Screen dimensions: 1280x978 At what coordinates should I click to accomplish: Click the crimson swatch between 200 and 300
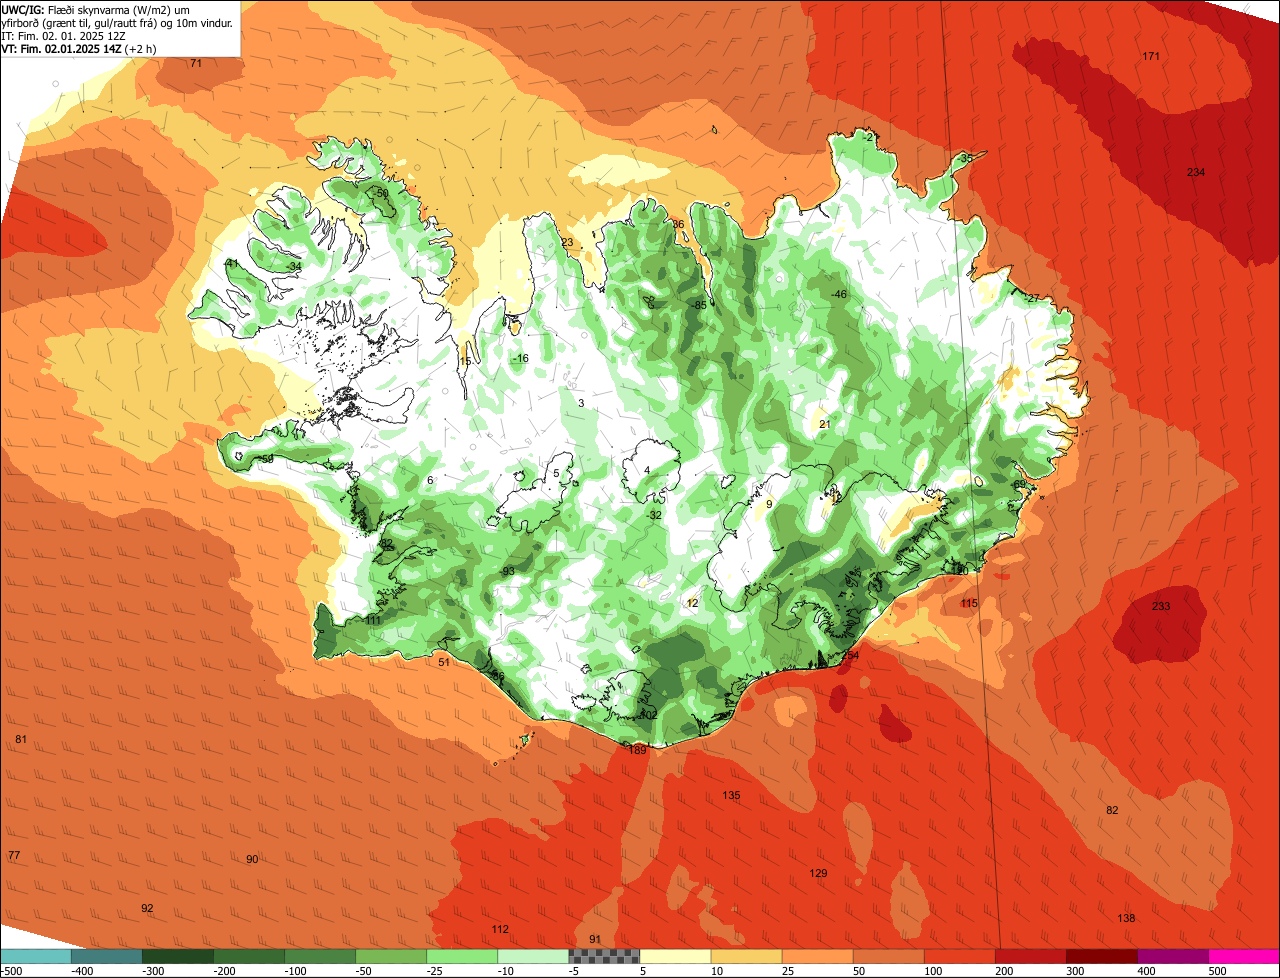click(x=1031, y=957)
